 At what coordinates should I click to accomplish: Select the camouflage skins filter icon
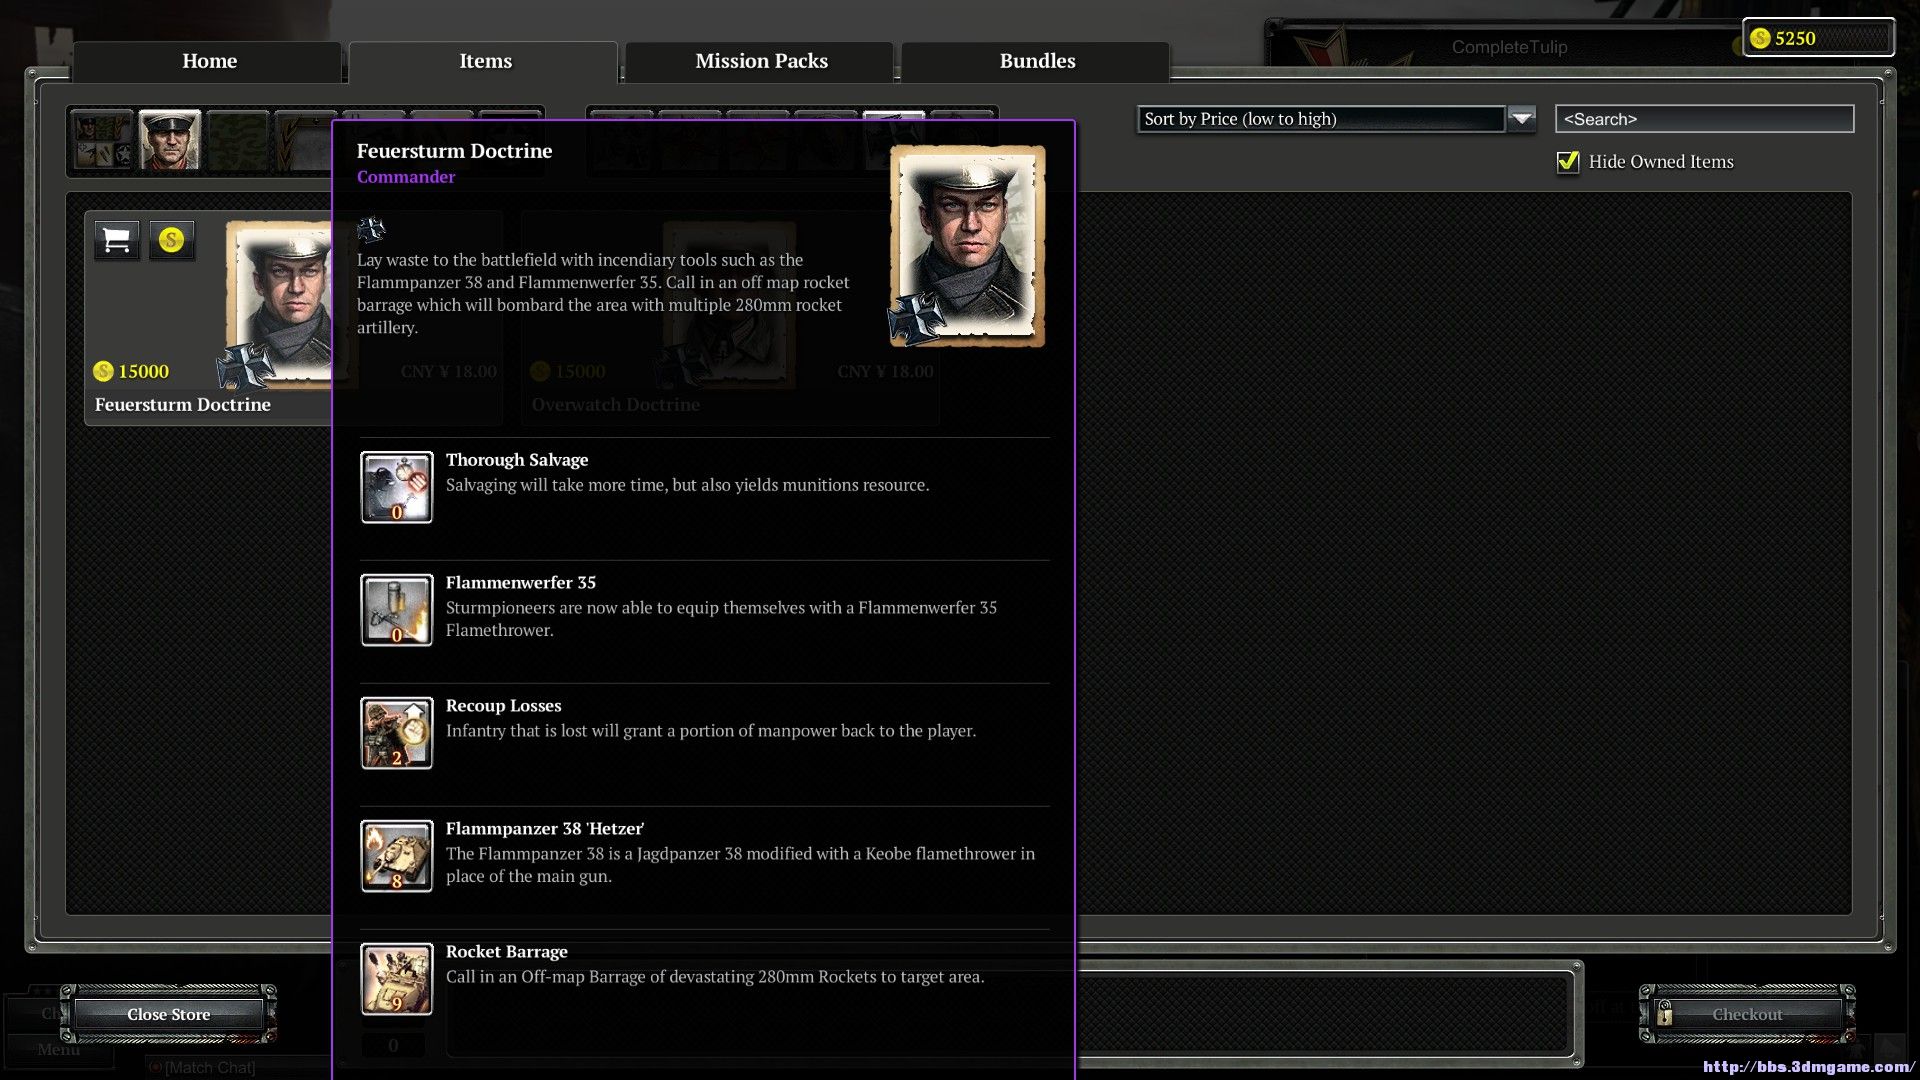pos(237,140)
